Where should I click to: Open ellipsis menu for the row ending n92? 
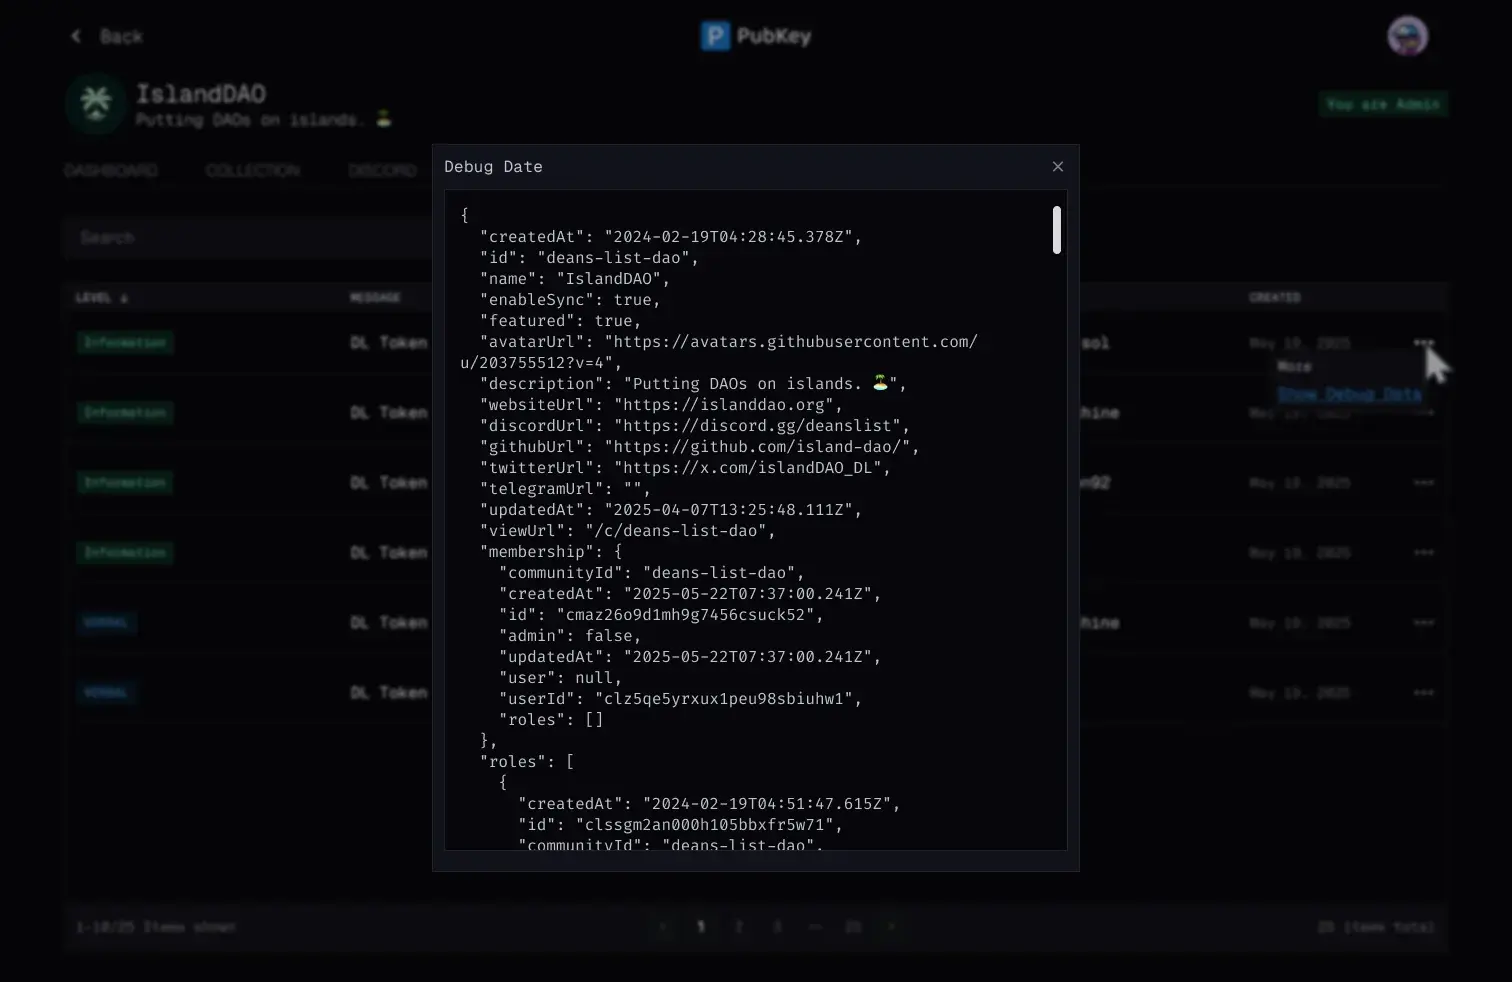coord(1424,483)
